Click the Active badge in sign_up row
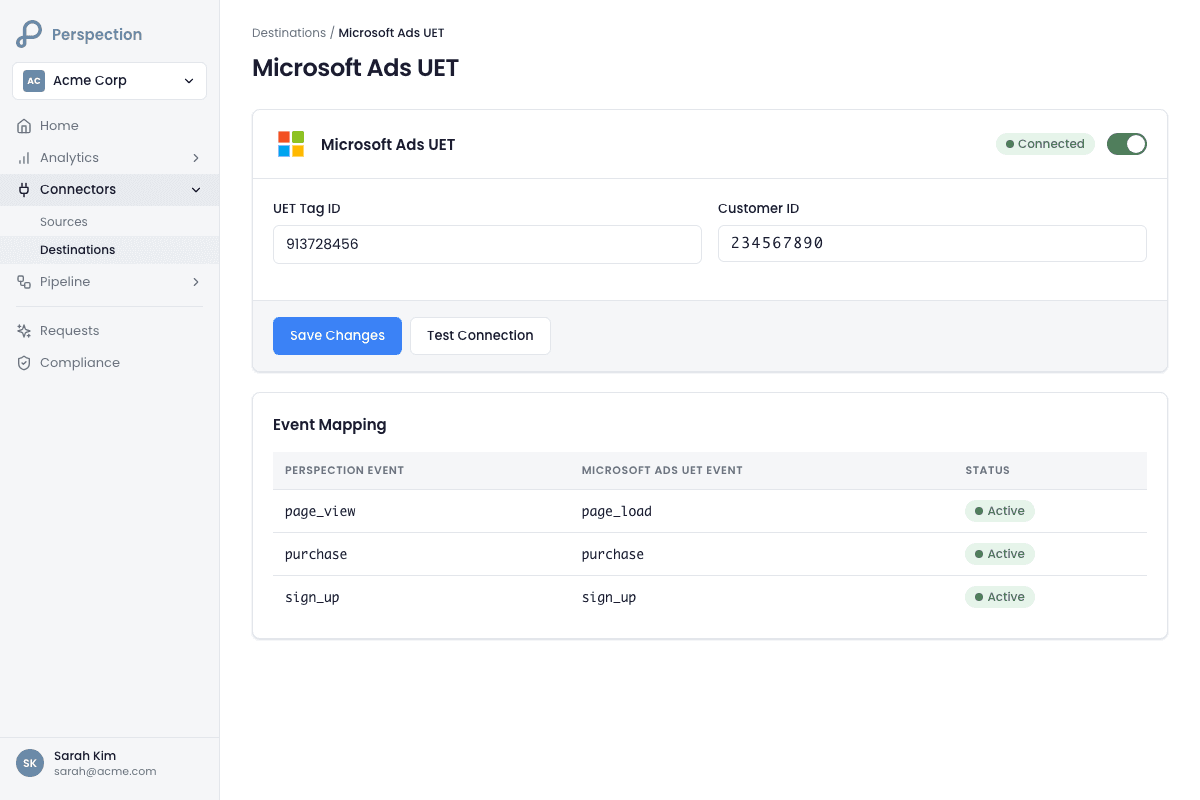Viewport: 1200px width, 800px height. tap(1000, 597)
